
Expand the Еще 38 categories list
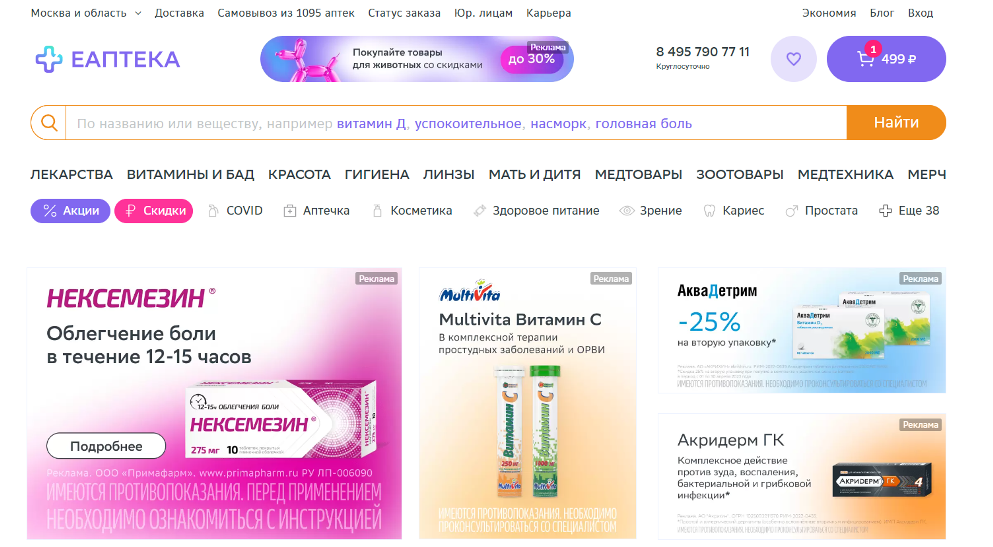click(909, 211)
